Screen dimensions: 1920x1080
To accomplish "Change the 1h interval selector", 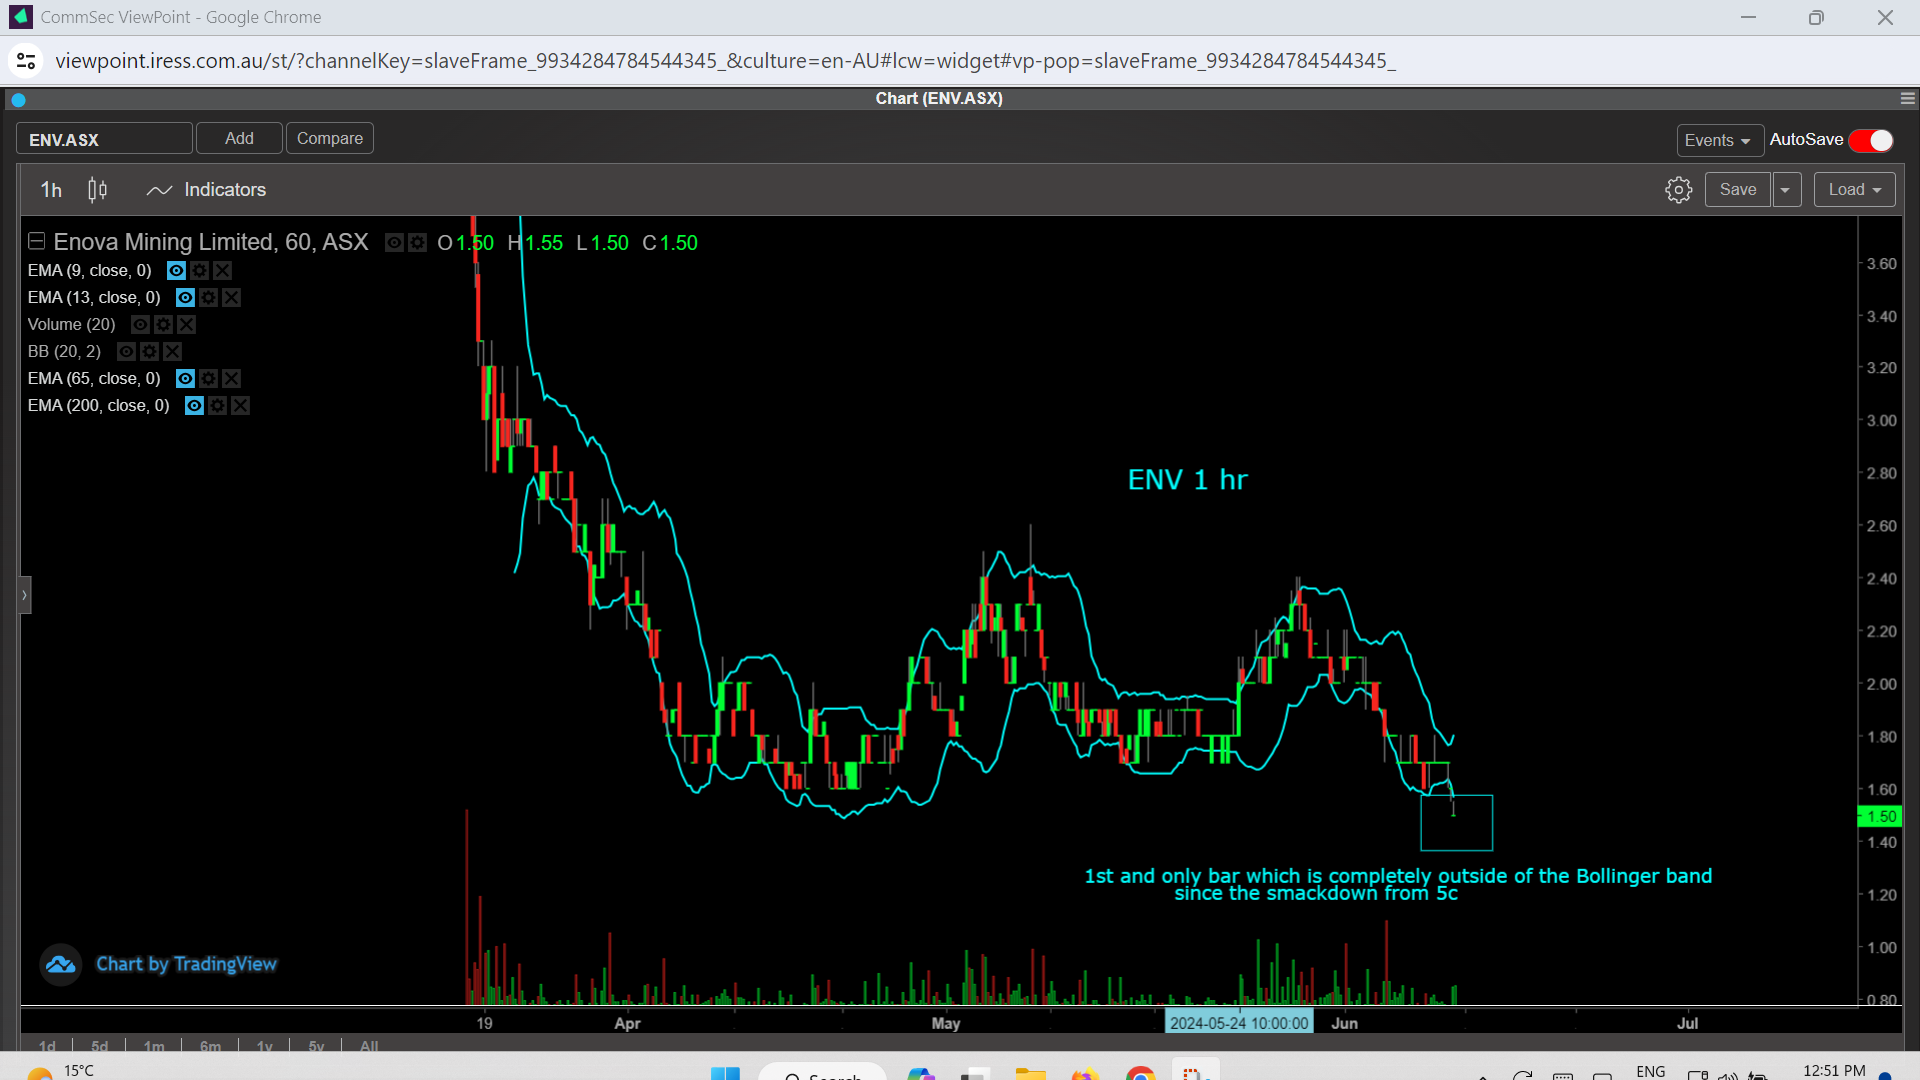I will pos(51,190).
